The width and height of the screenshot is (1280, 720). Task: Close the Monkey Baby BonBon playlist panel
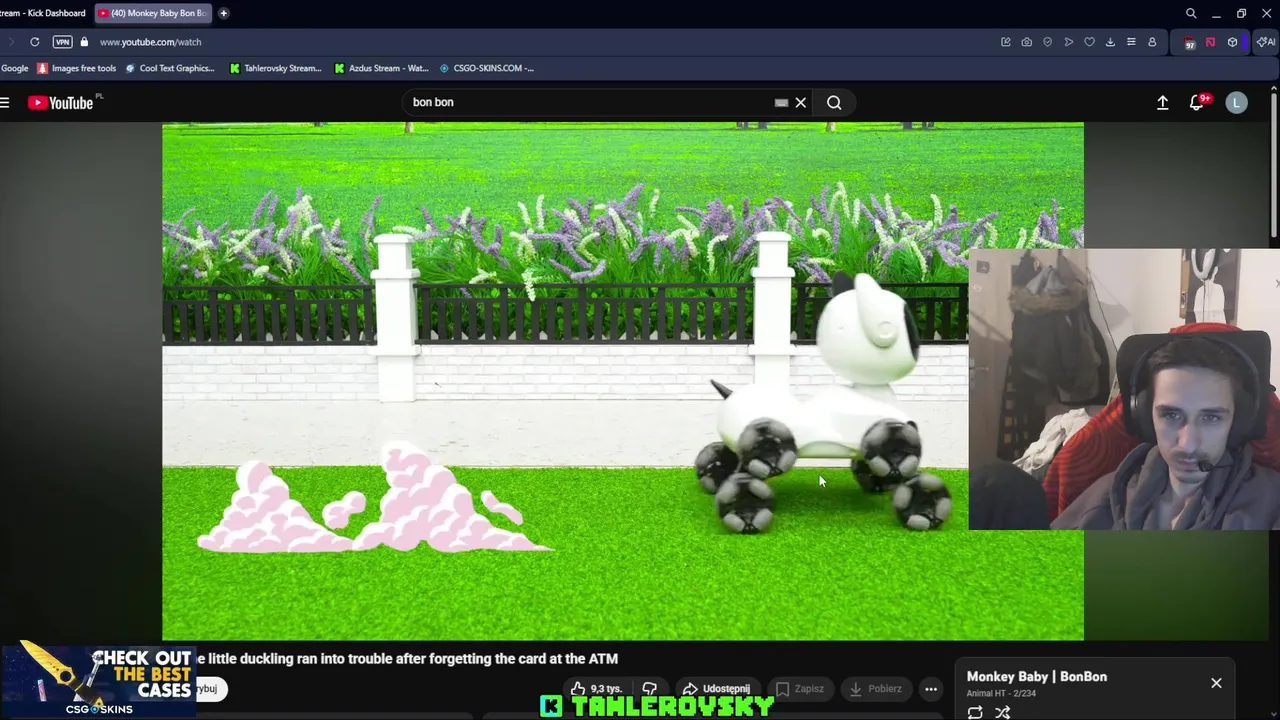[1216, 683]
